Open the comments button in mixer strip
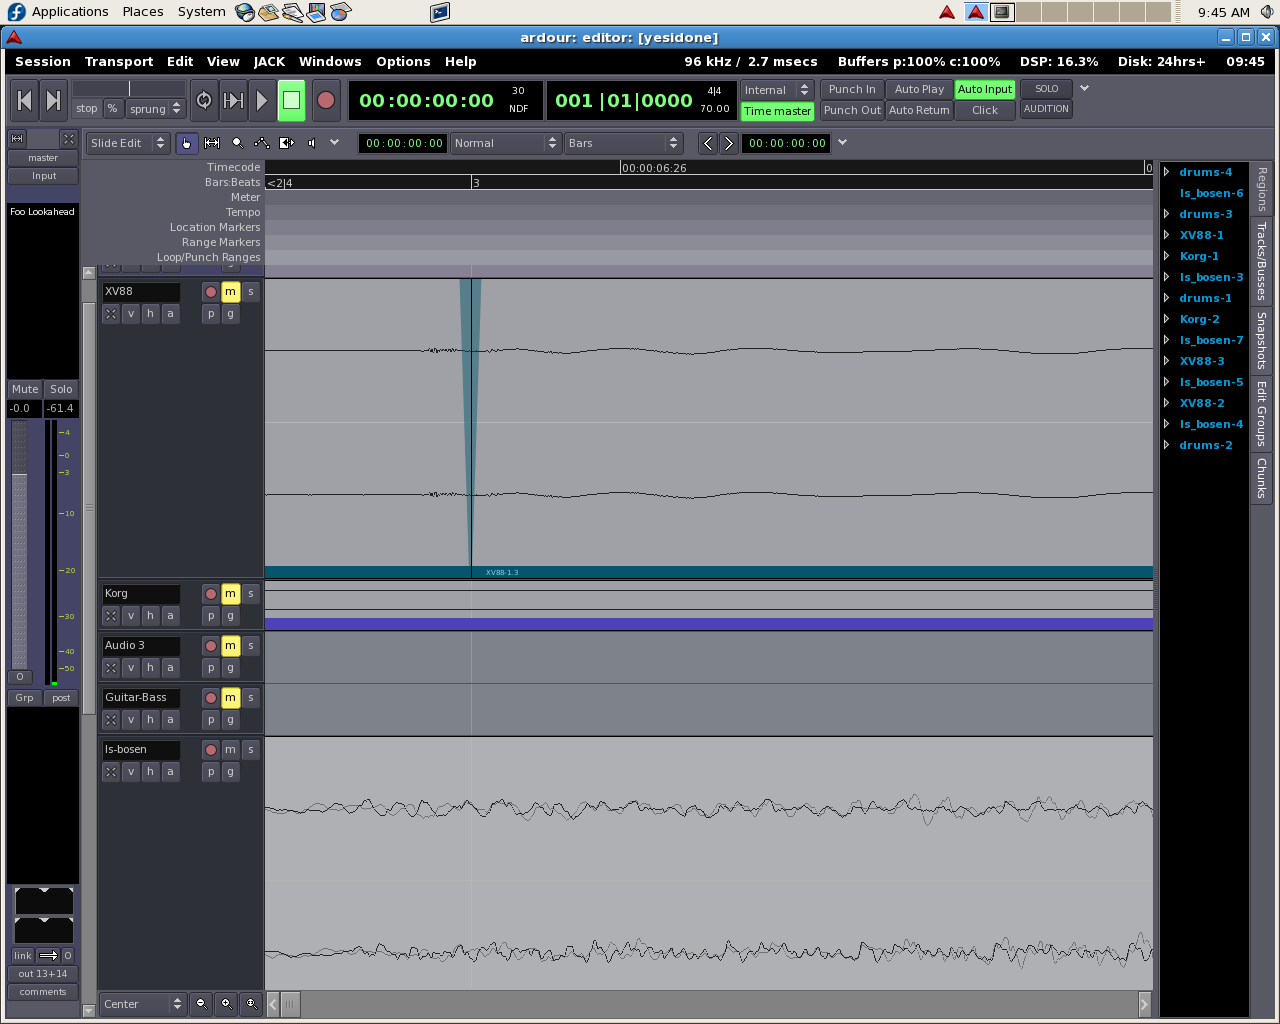 coord(43,992)
